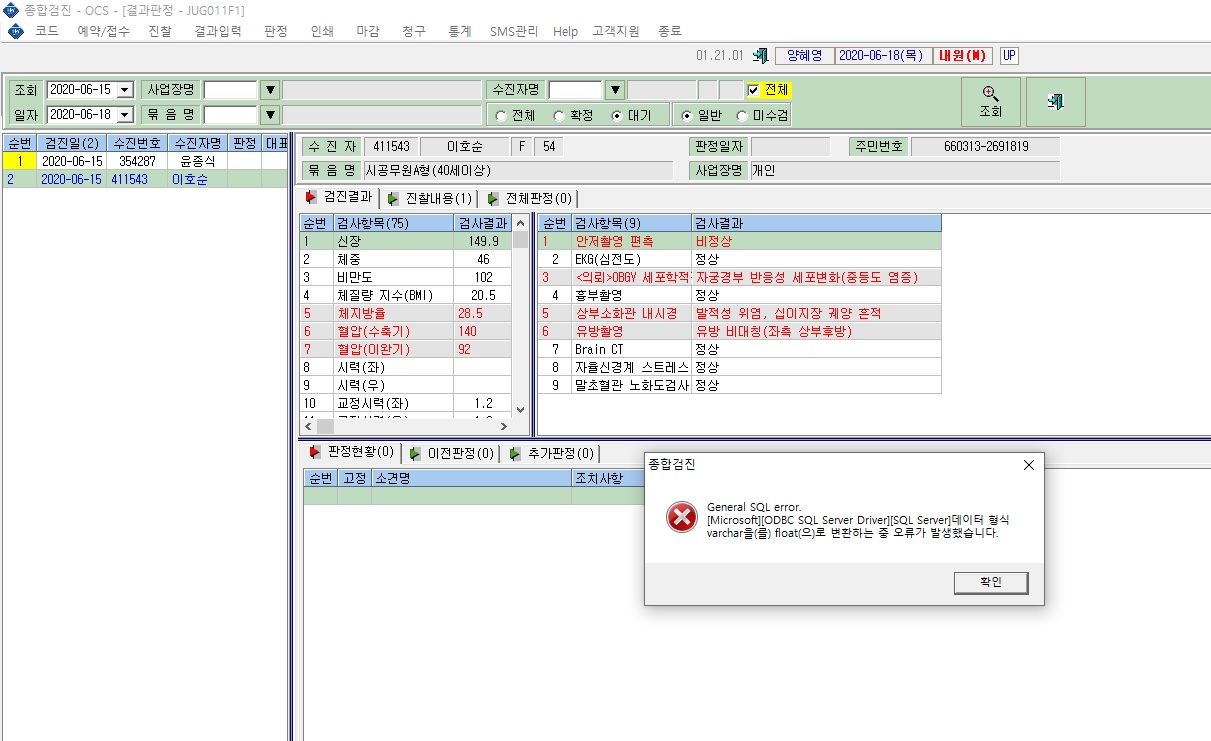Click the small exit icon near the version number

tap(761, 56)
